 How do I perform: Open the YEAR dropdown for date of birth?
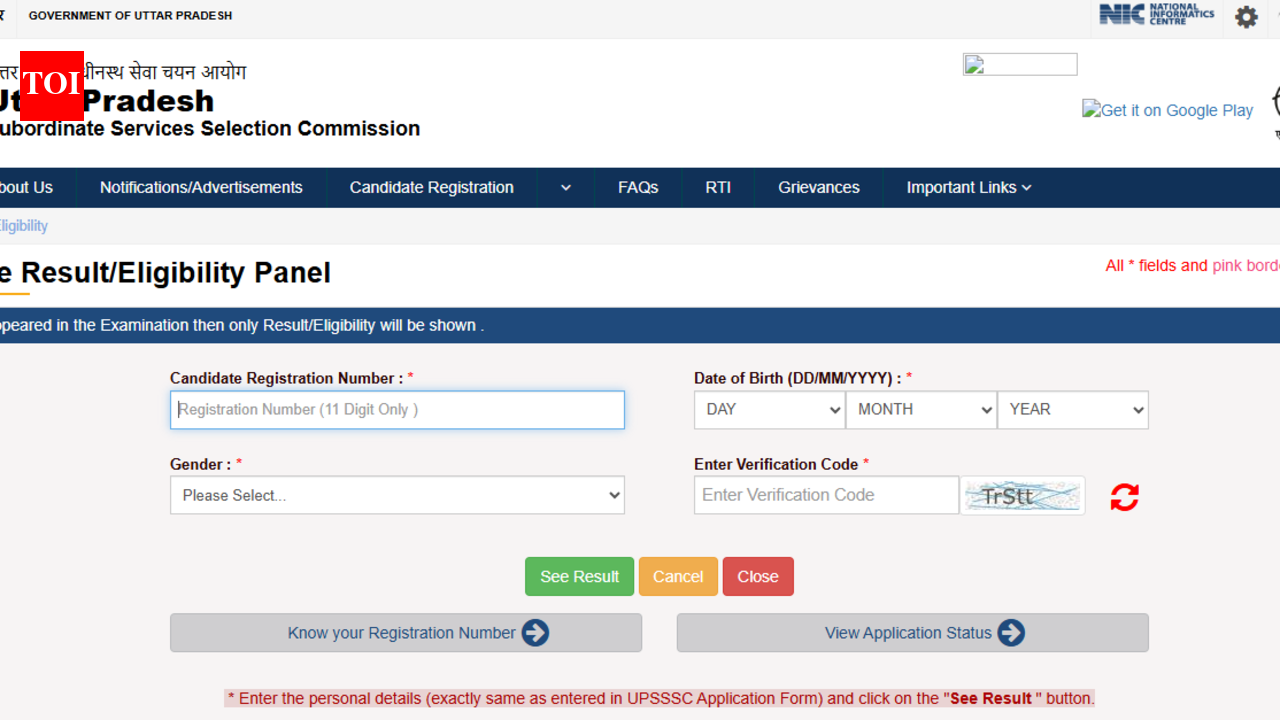click(x=1072, y=410)
